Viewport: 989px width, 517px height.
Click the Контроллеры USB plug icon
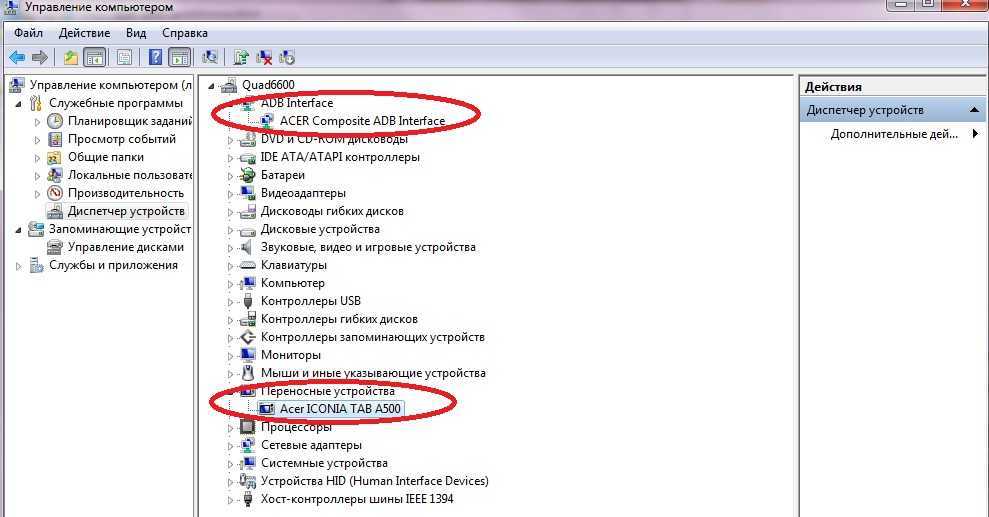tap(248, 301)
